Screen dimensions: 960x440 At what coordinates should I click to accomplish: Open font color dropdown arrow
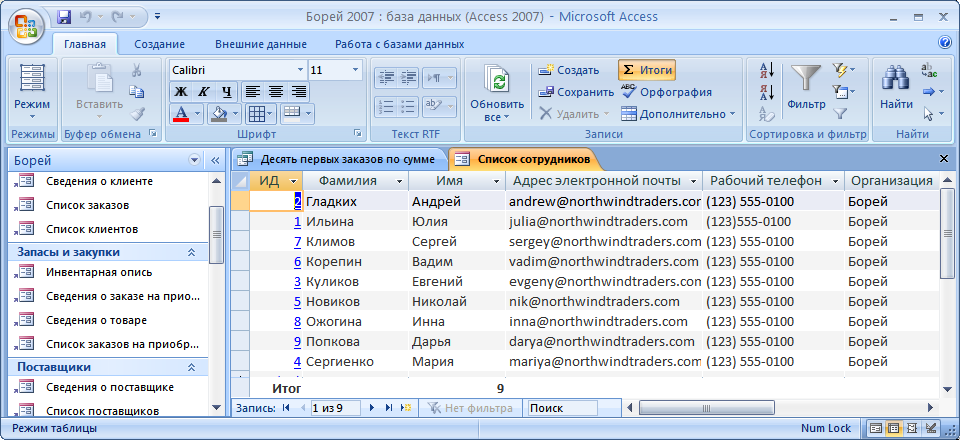[197, 114]
